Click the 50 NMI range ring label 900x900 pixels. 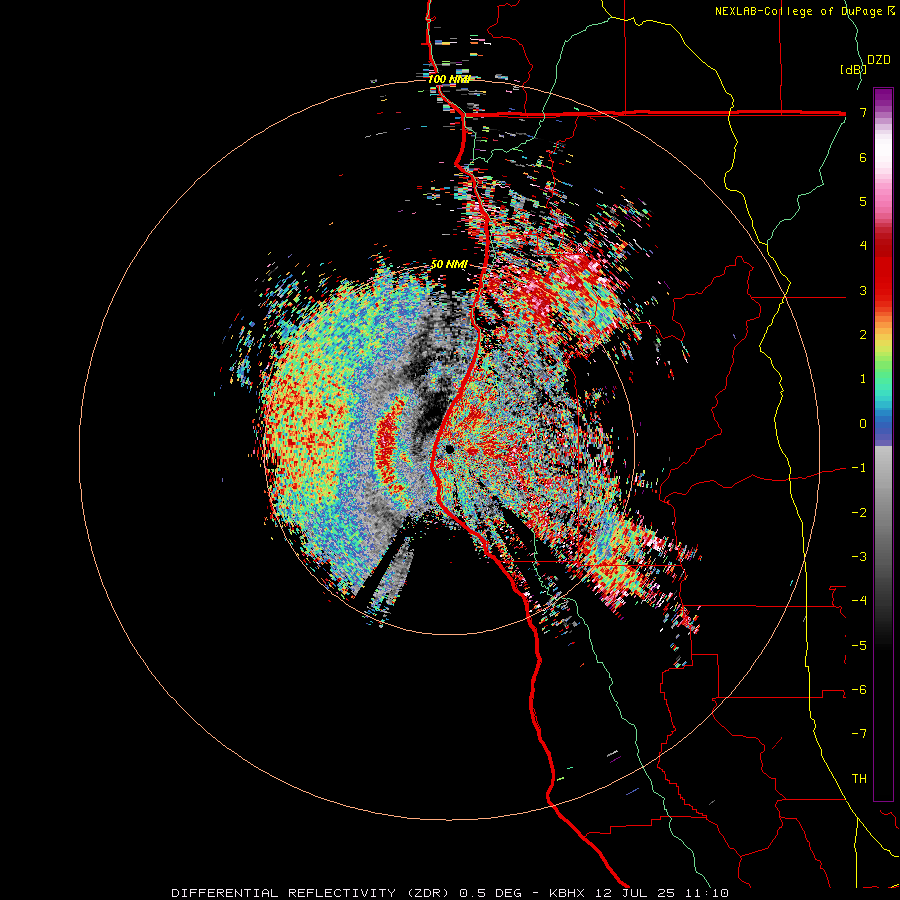(x=449, y=264)
